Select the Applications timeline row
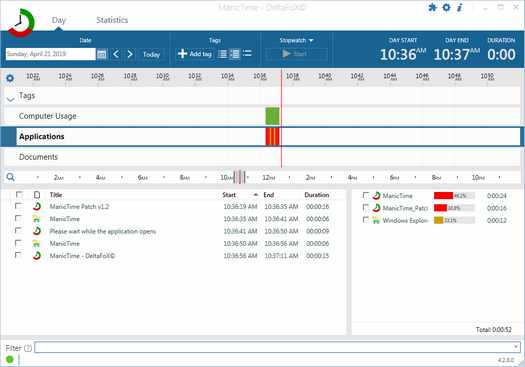The height and width of the screenshot is (367, 525). pos(262,137)
